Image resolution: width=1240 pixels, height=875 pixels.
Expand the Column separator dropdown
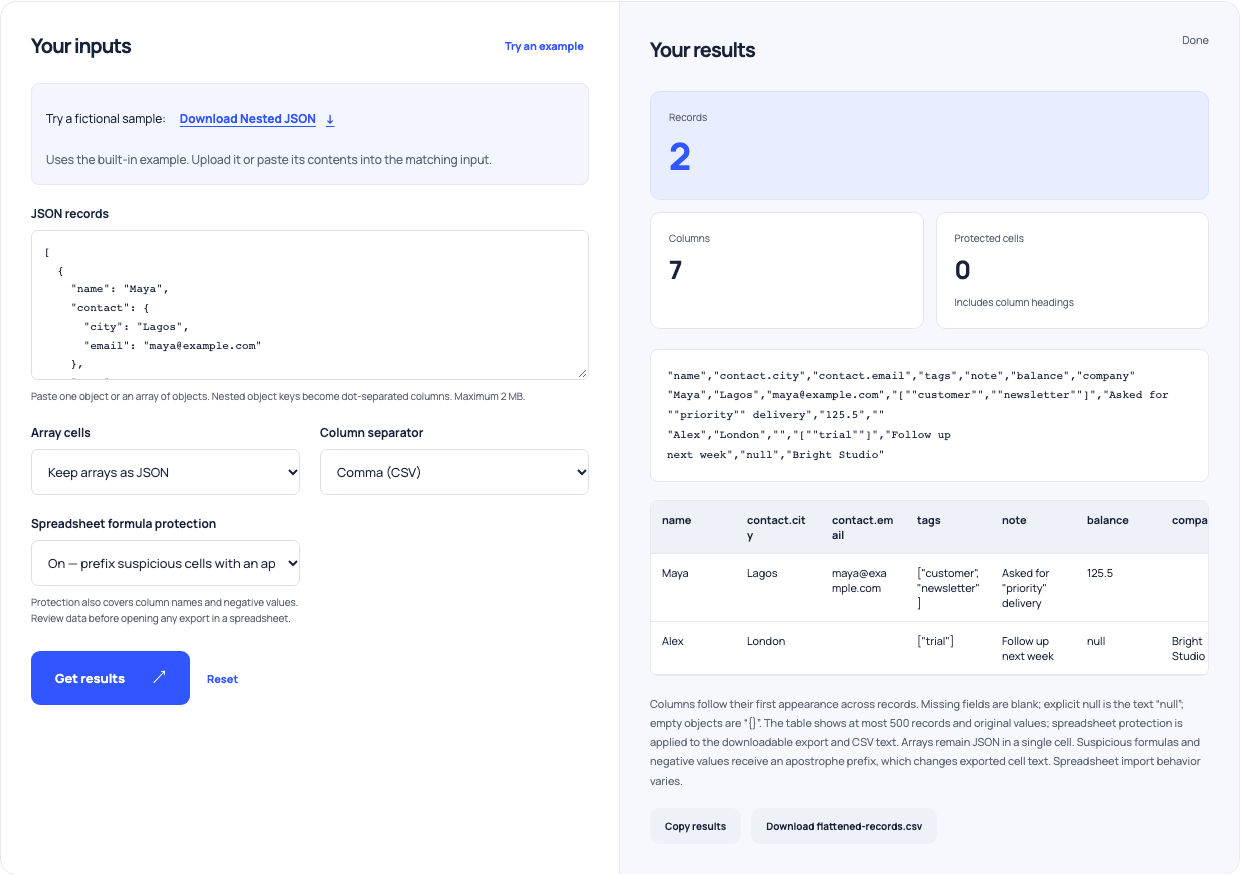pos(454,472)
